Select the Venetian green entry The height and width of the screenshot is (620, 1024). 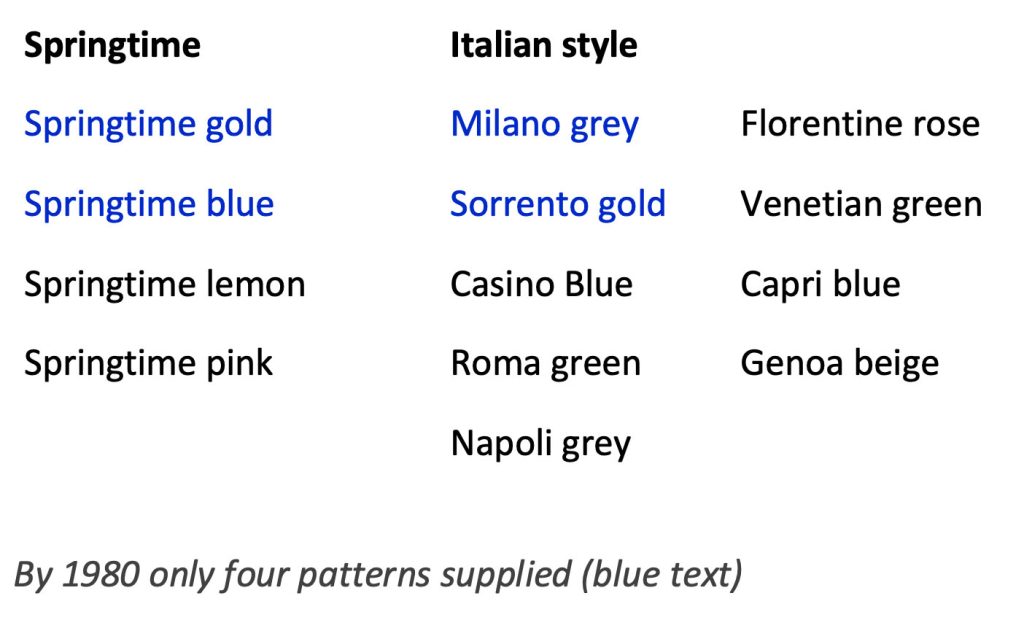[x=861, y=205]
